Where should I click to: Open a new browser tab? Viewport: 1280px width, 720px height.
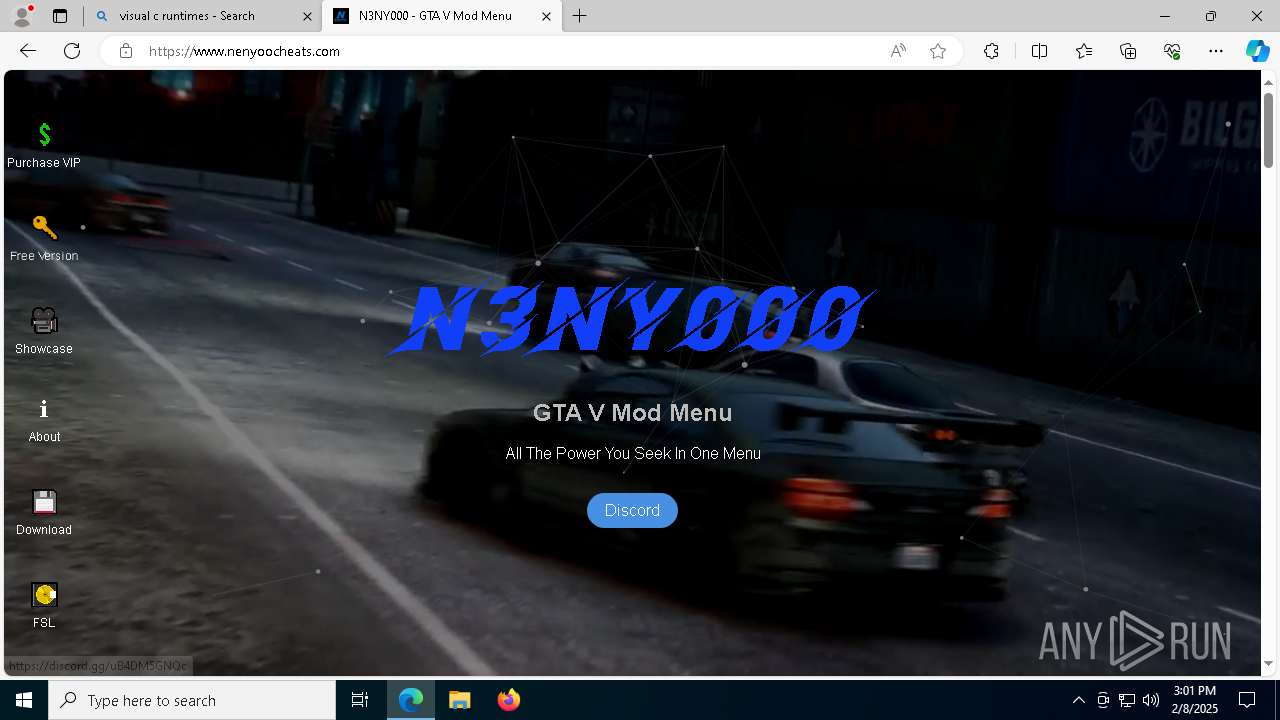point(580,16)
